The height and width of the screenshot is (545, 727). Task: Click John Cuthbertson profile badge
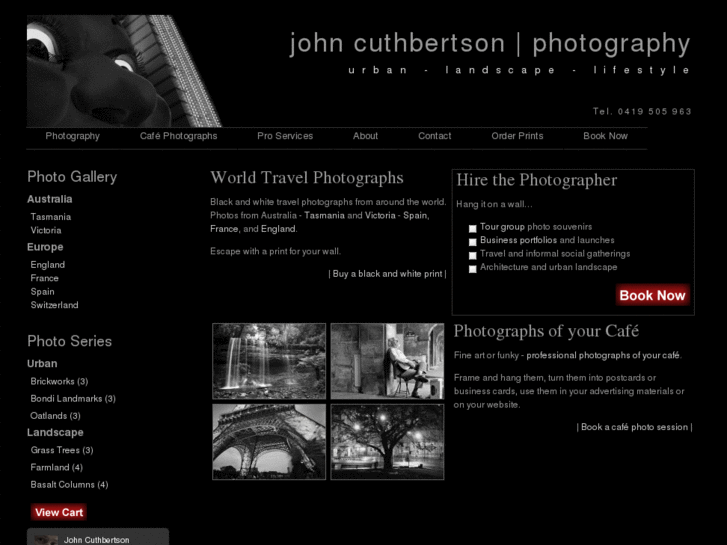coord(98,537)
